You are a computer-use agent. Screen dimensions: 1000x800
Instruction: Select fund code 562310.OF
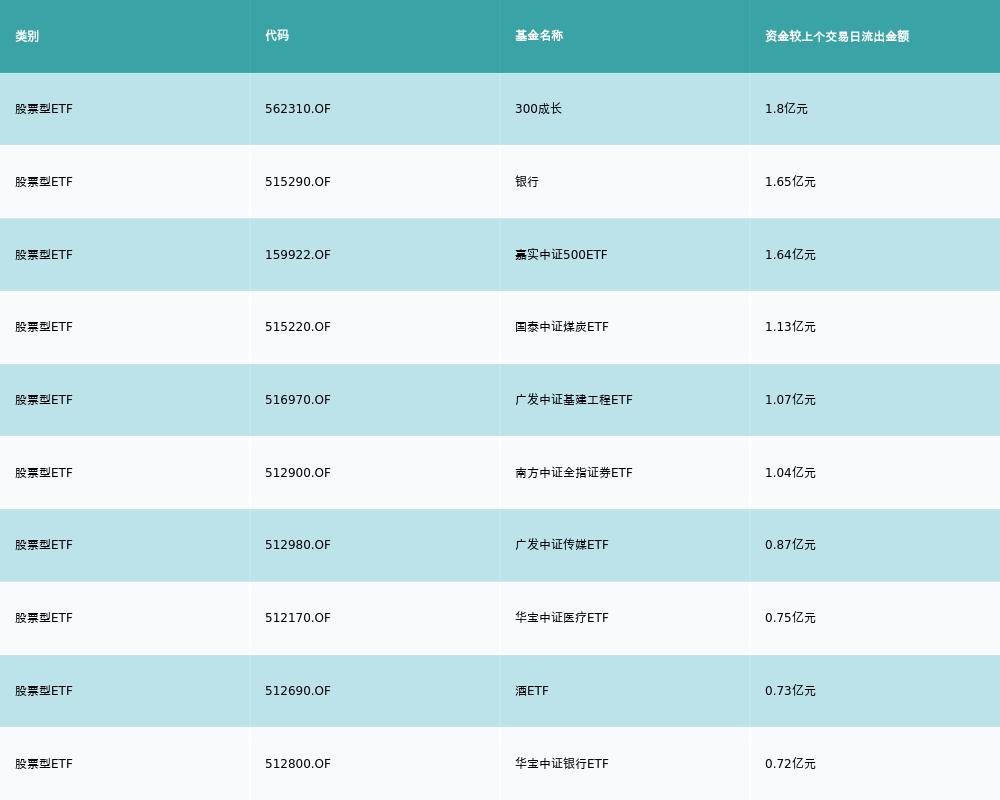pos(298,109)
